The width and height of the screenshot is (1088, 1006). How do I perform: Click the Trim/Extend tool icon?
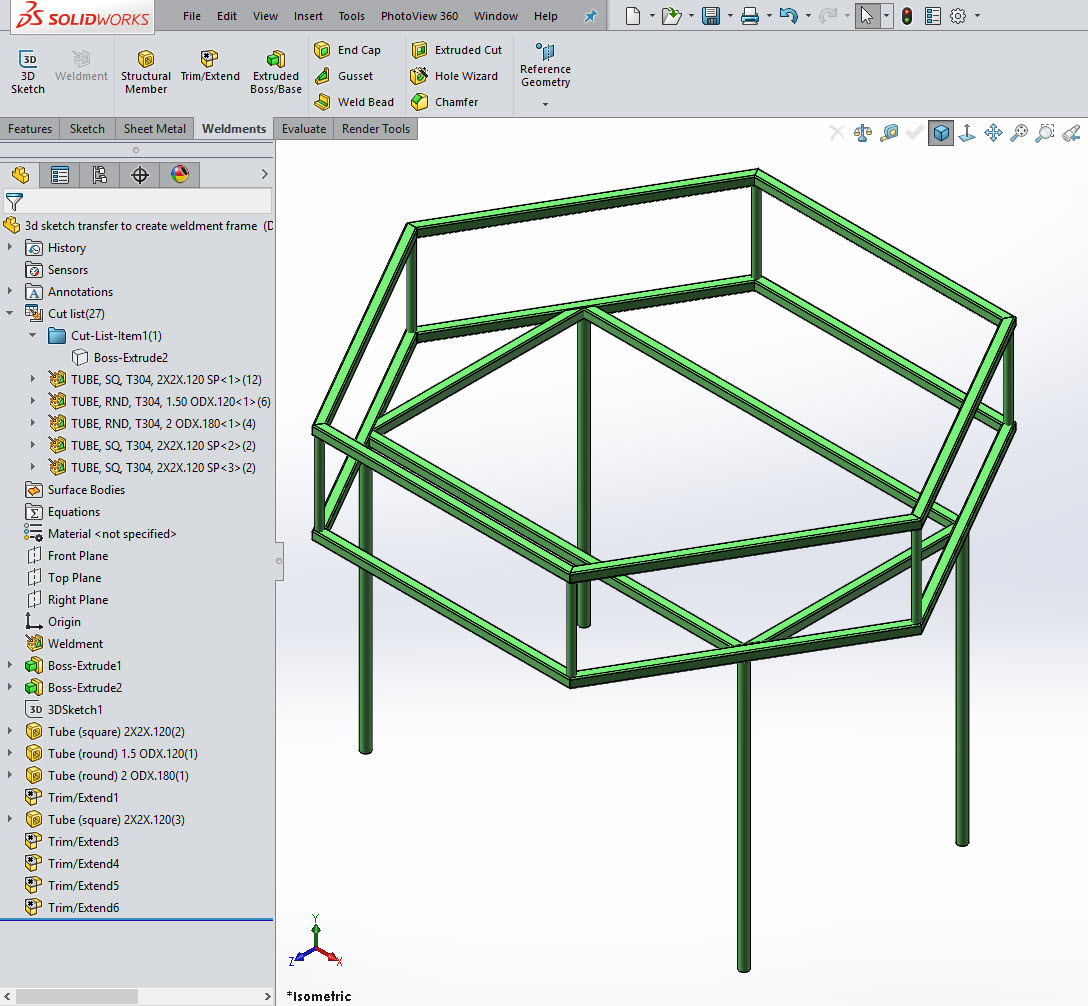209,60
